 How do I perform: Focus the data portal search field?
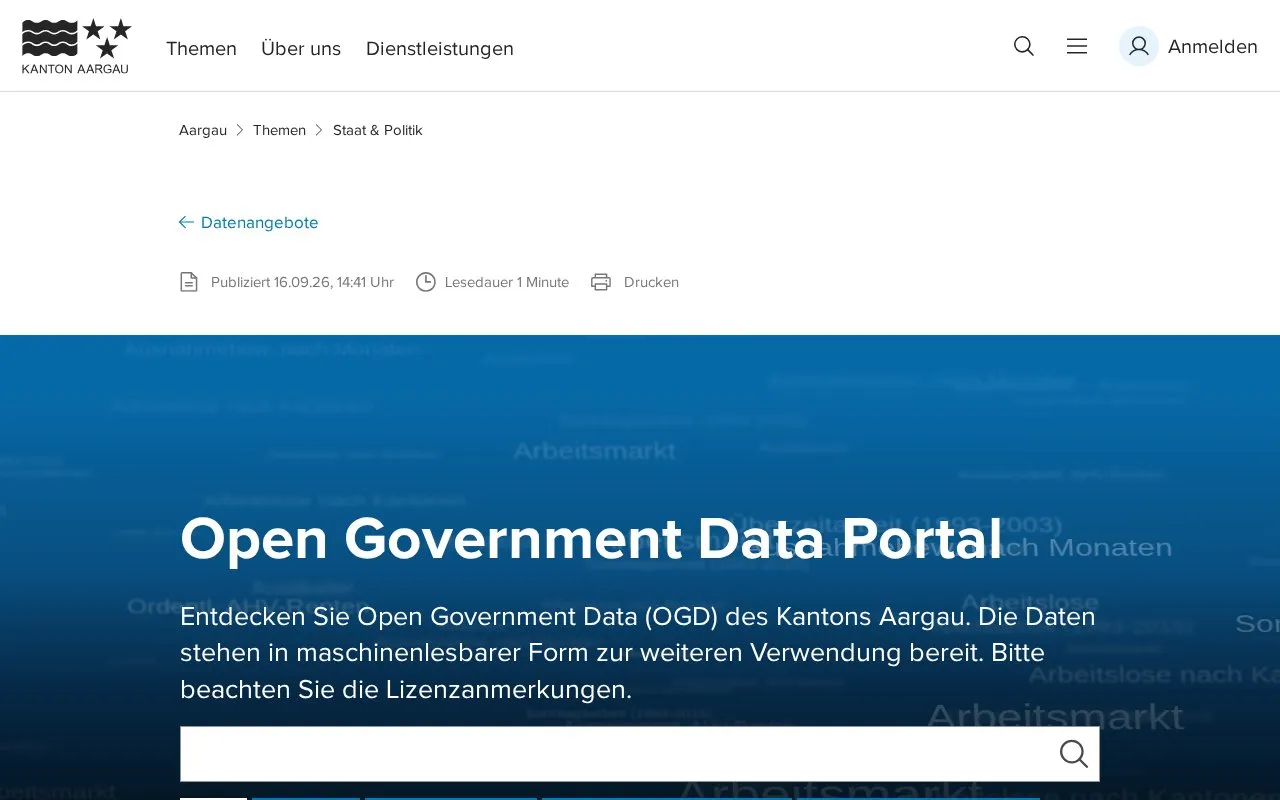point(640,754)
